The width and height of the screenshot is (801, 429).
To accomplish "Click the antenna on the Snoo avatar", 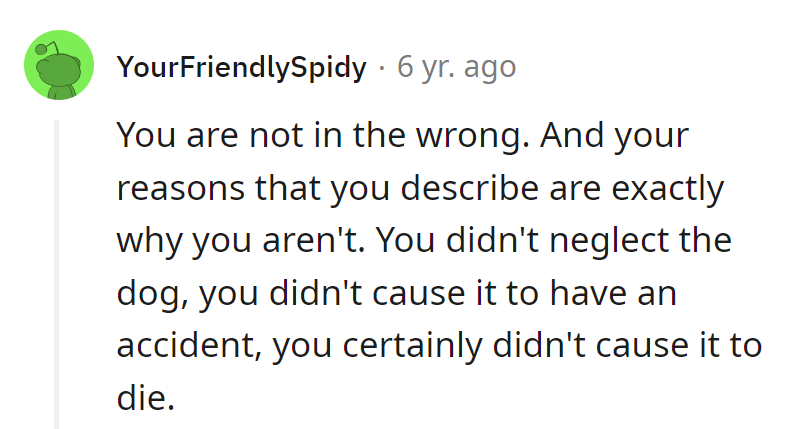I will pyautogui.click(x=44, y=47).
